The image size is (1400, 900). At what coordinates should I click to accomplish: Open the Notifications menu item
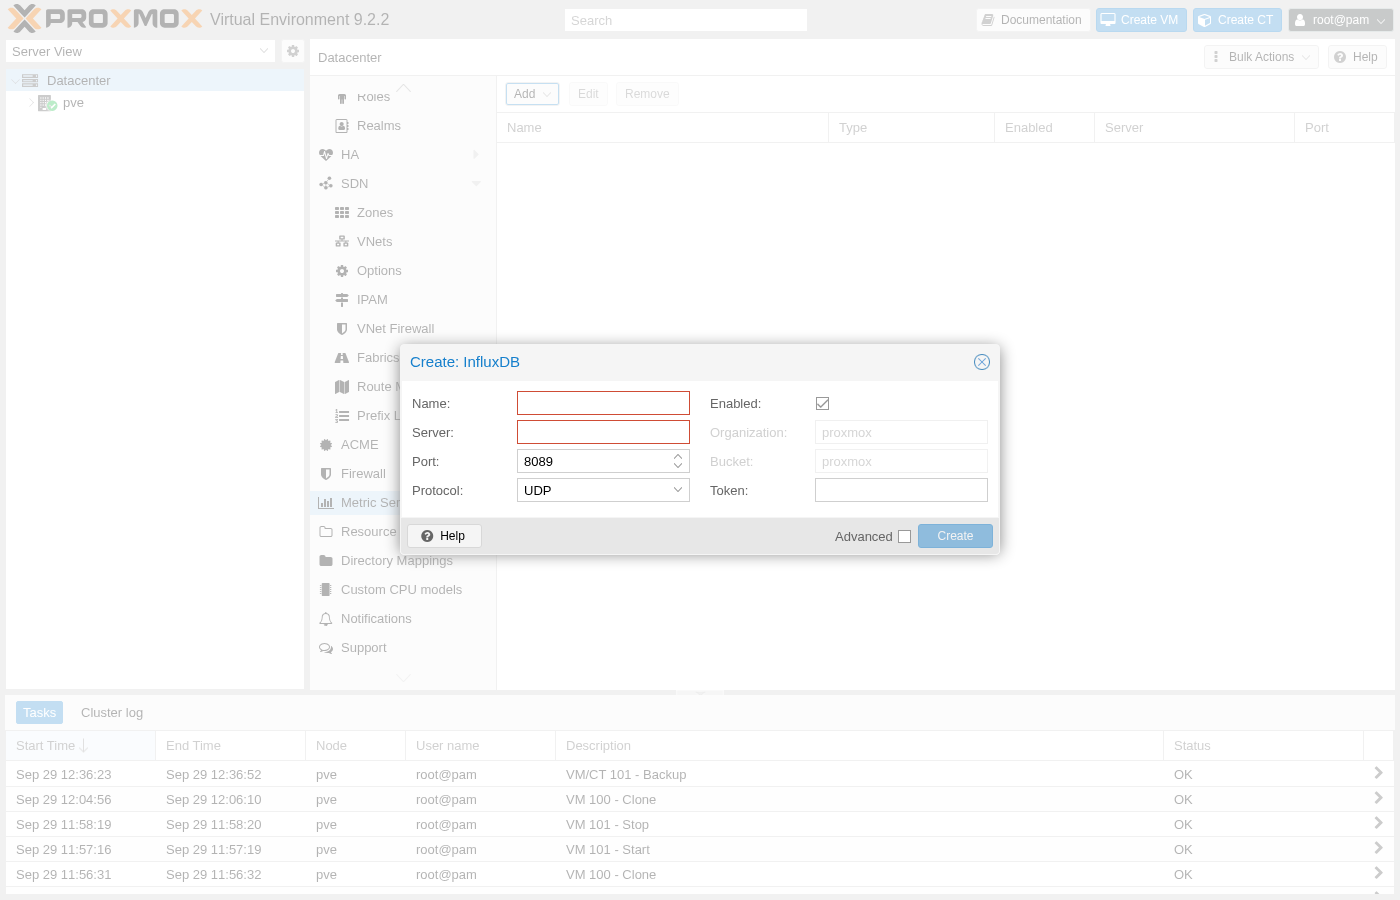coord(403,619)
